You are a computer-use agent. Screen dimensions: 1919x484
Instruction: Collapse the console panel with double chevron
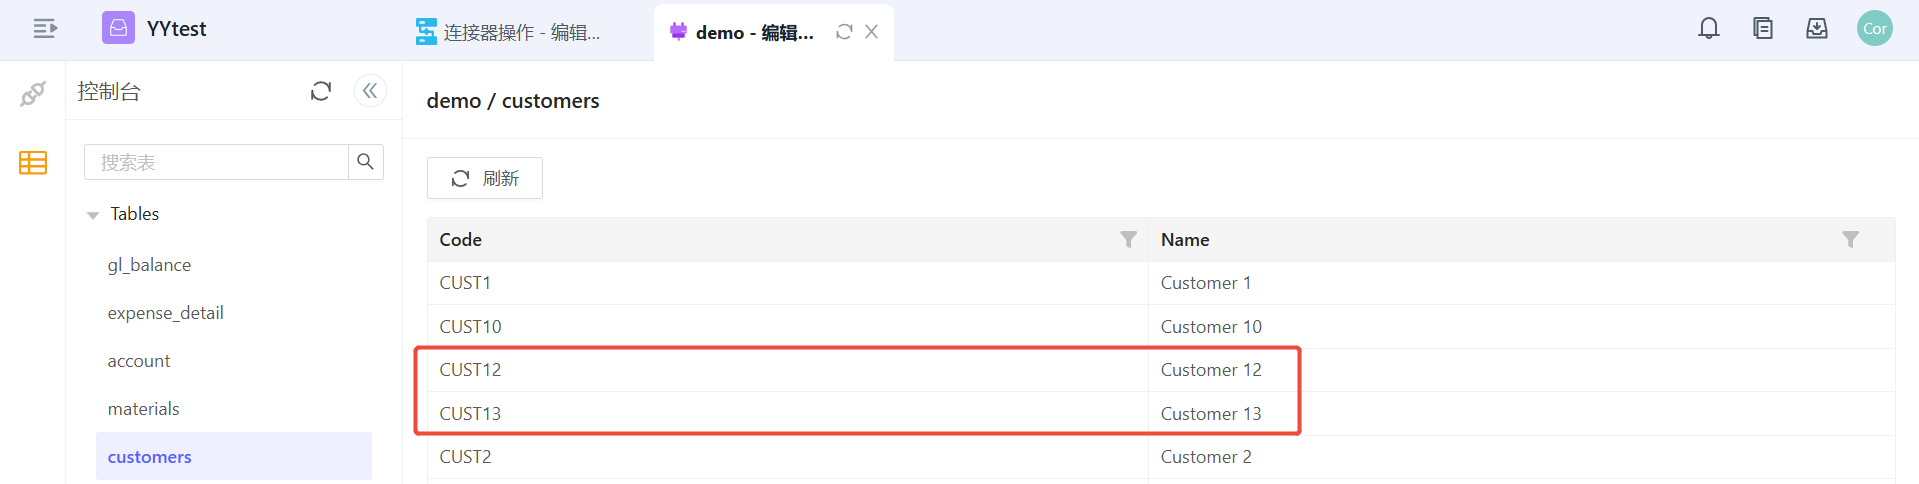(x=370, y=91)
